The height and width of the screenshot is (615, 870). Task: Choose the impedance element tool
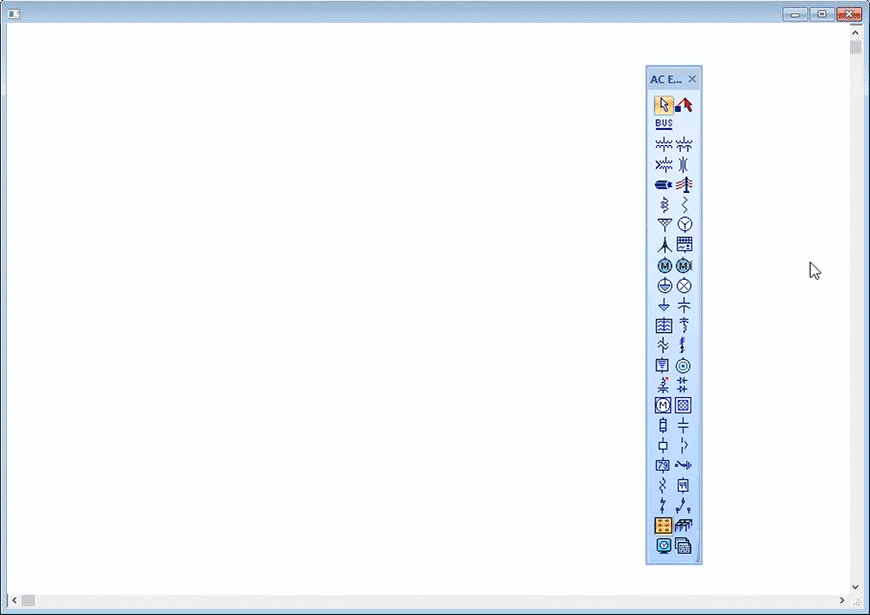(684, 204)
